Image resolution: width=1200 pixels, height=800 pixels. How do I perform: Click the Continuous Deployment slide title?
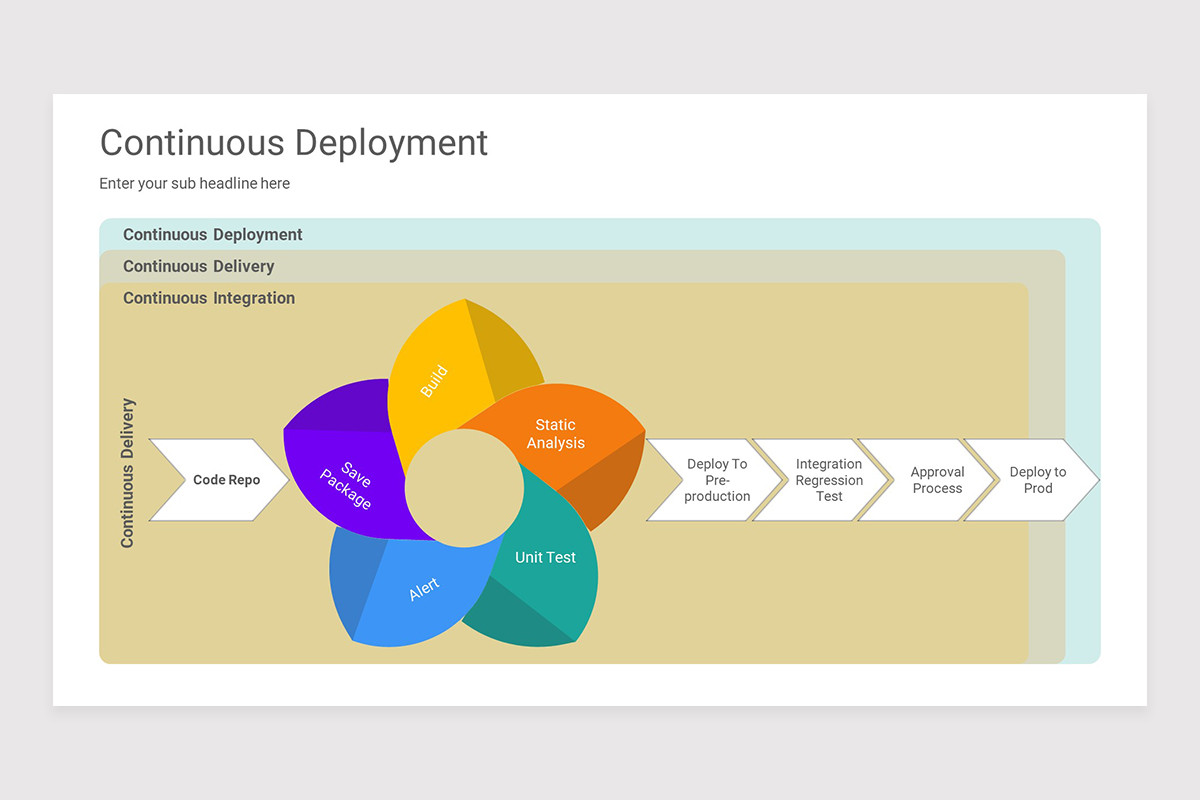(x=293, y=143)
